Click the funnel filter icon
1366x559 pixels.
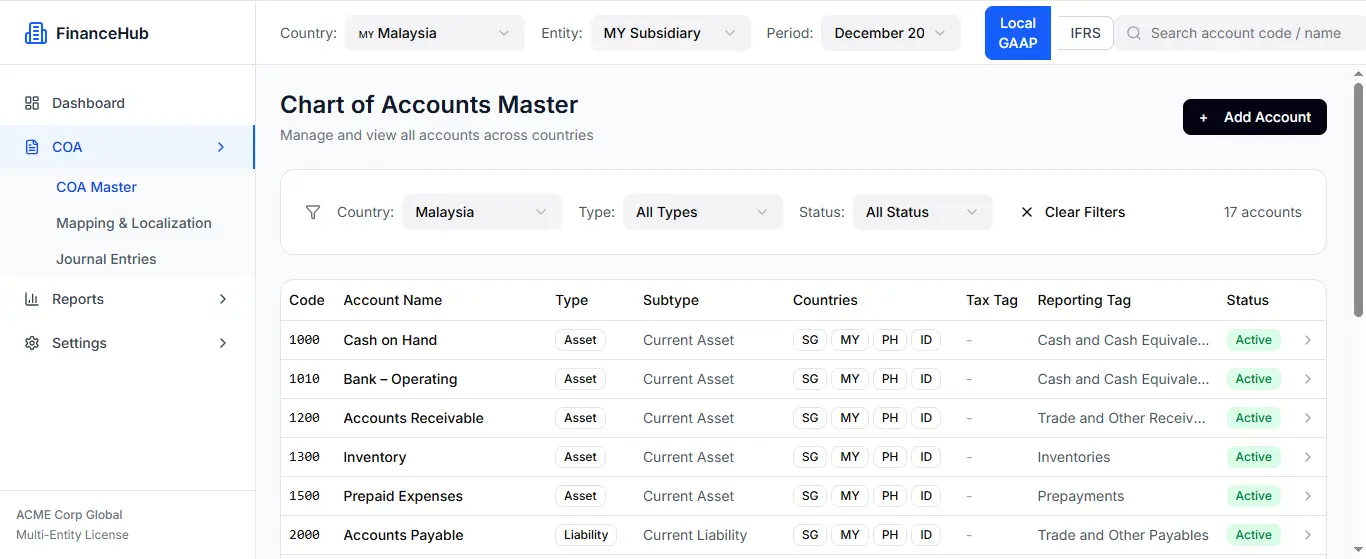point(313,212)
